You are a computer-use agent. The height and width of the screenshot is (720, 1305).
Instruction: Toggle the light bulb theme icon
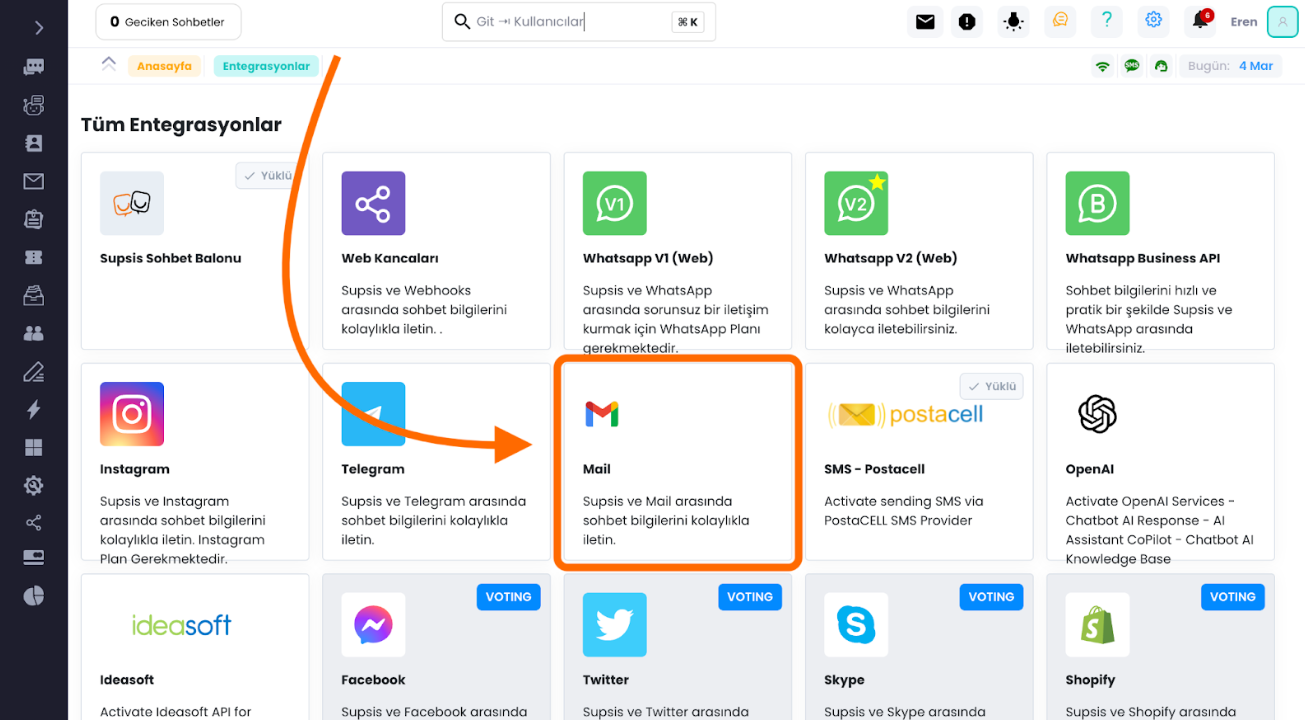[x=1014, y=21]
